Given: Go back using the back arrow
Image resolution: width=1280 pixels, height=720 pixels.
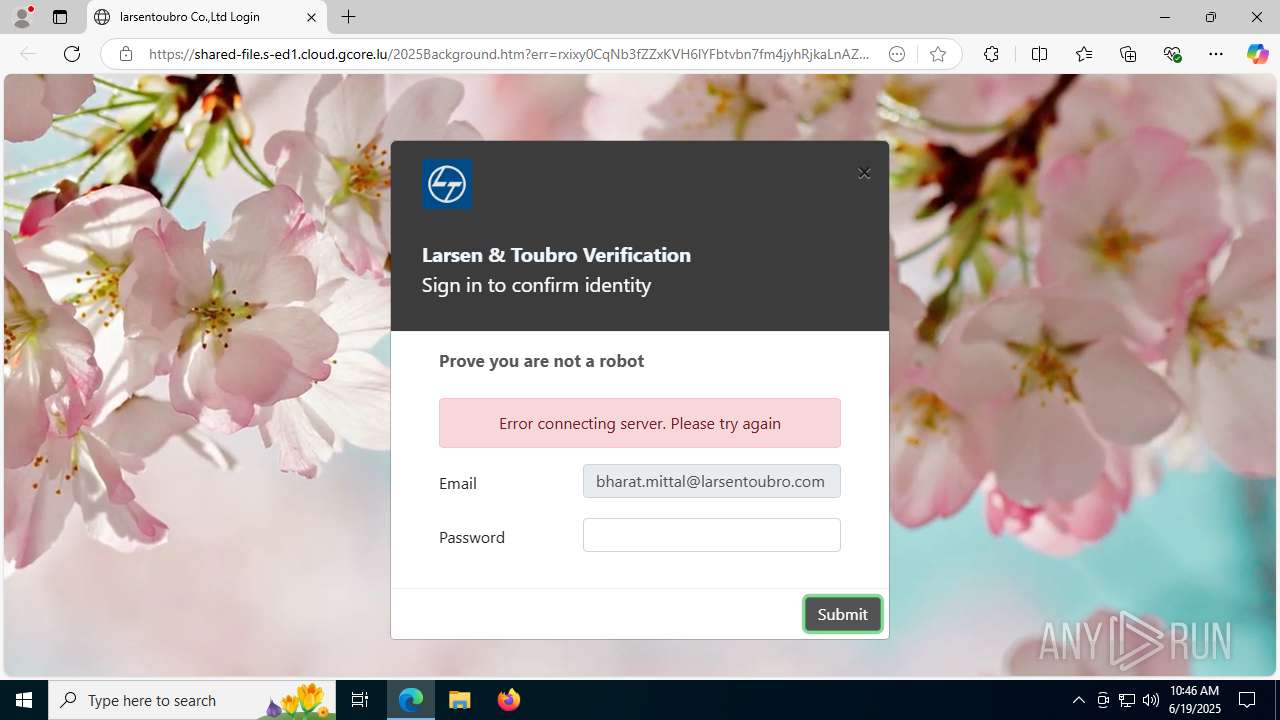Looking at the screenshot, I should pyautogui.click(x=28, y=54).
